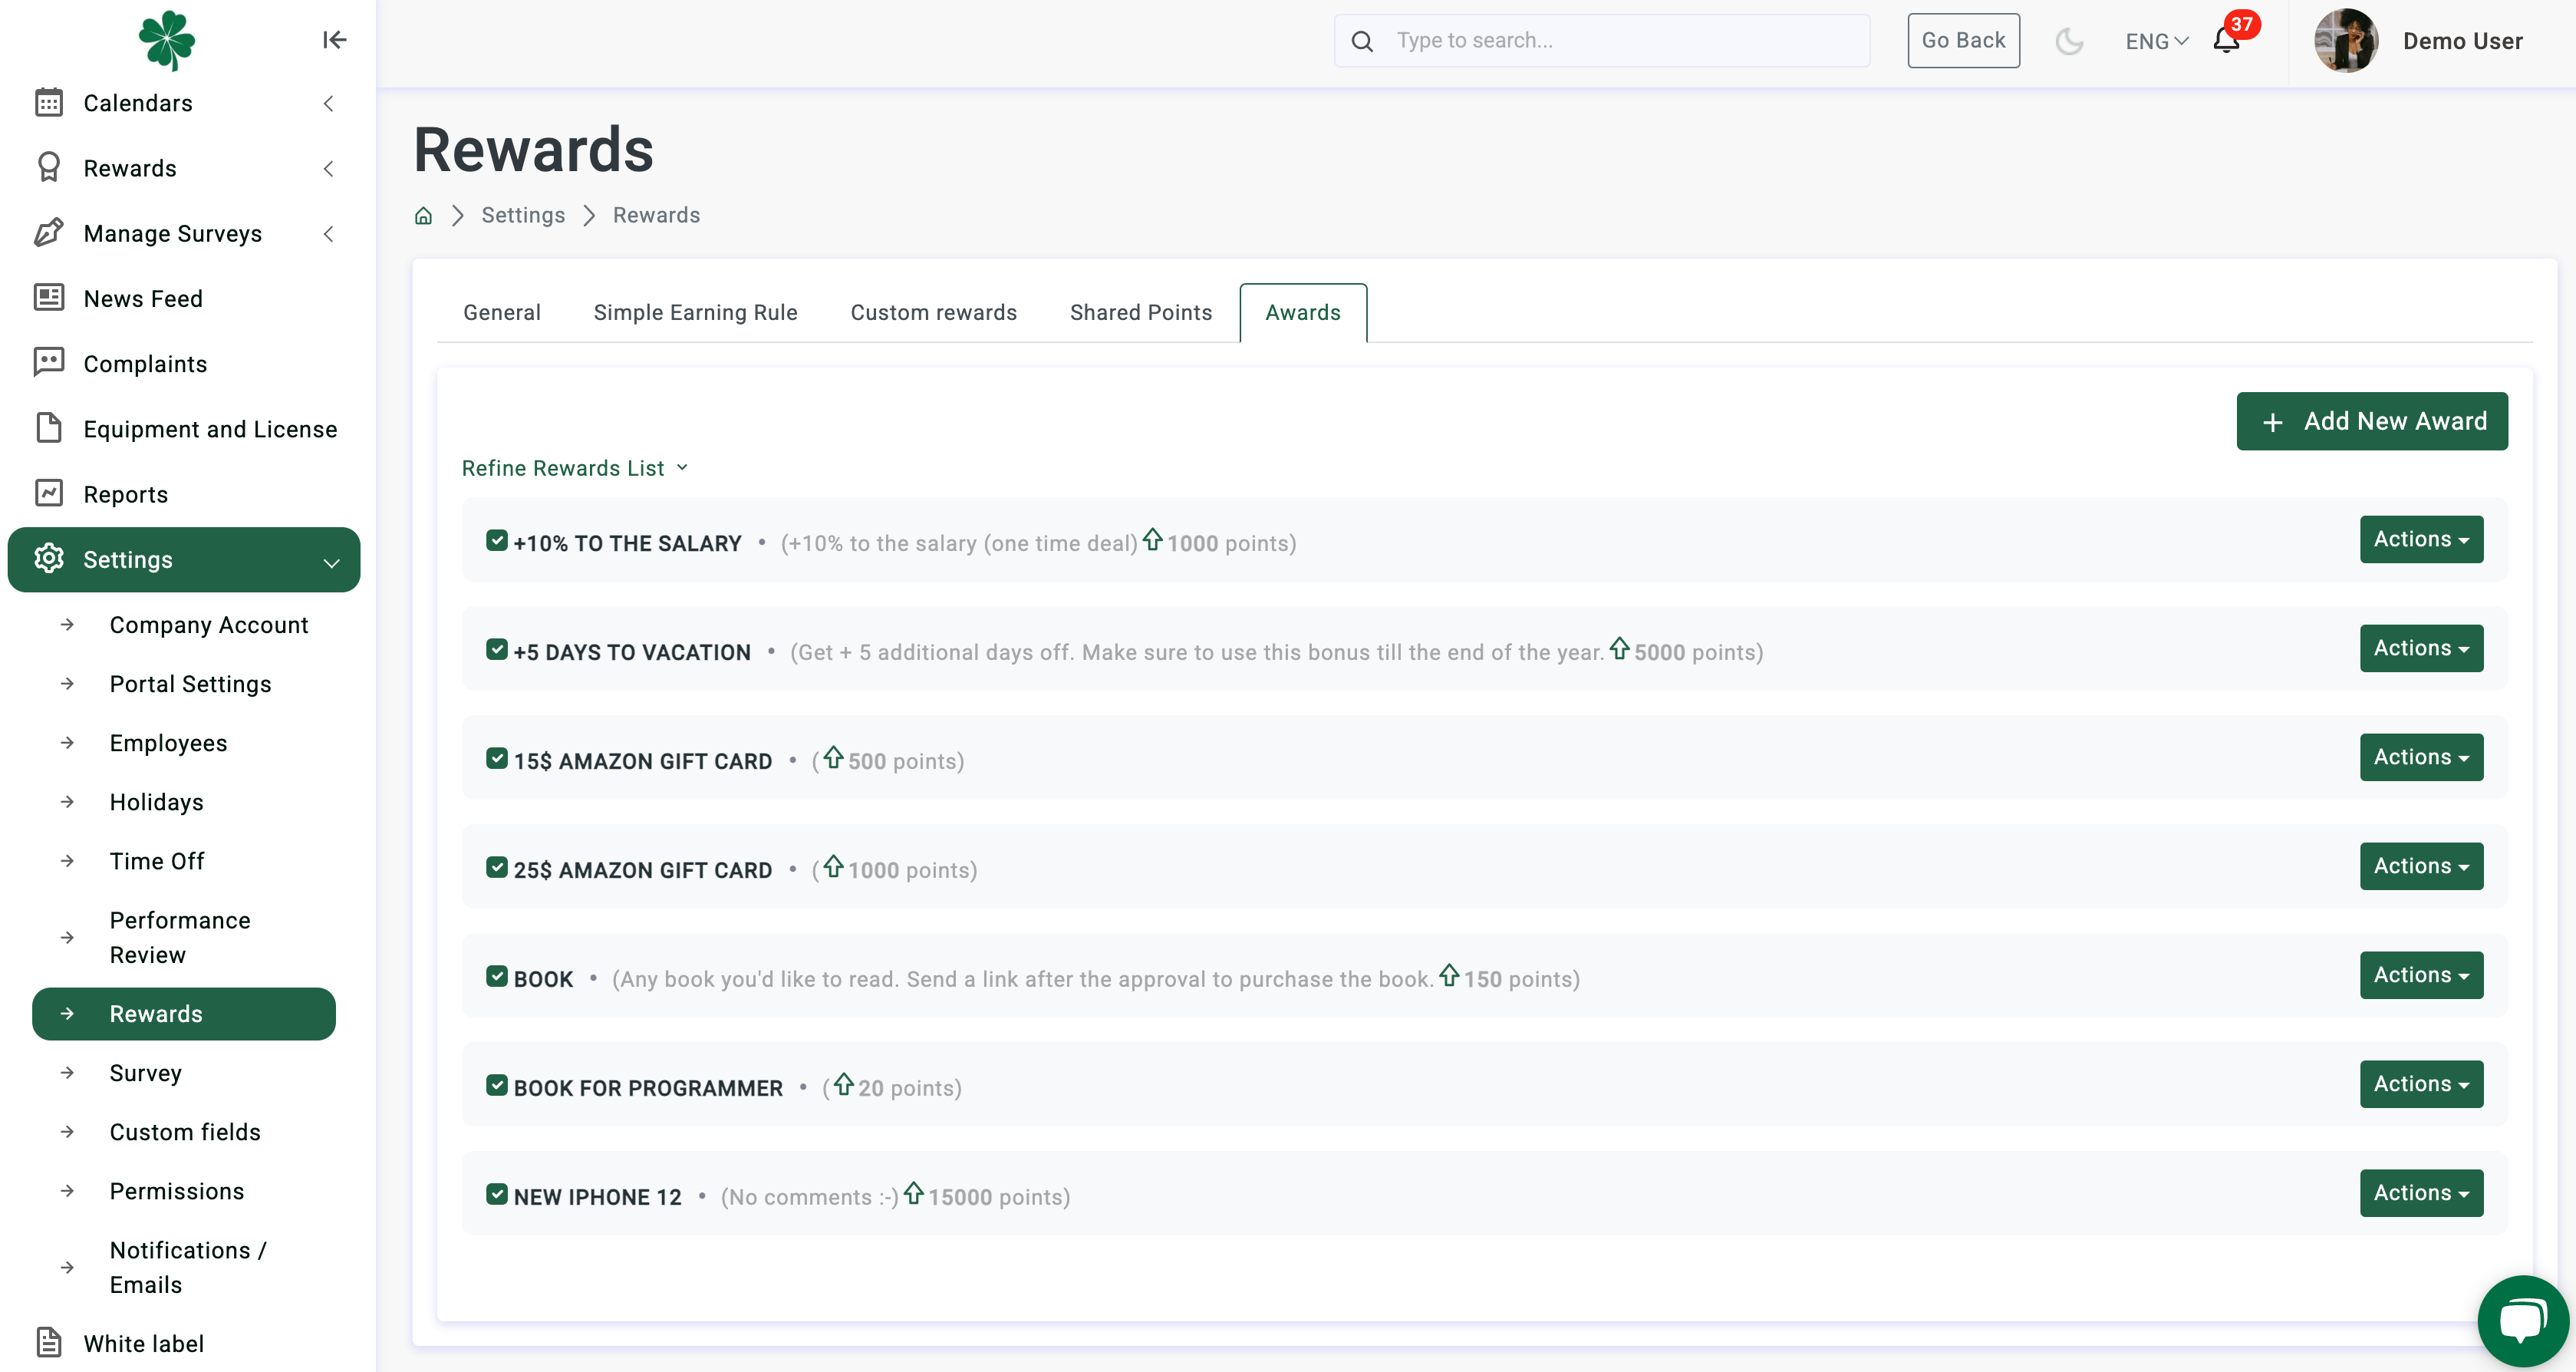Toggle the BOOK FOR PROGRAMMER checkbox
This screenshot has height=1372, width=2576.
click(497, 1086)
